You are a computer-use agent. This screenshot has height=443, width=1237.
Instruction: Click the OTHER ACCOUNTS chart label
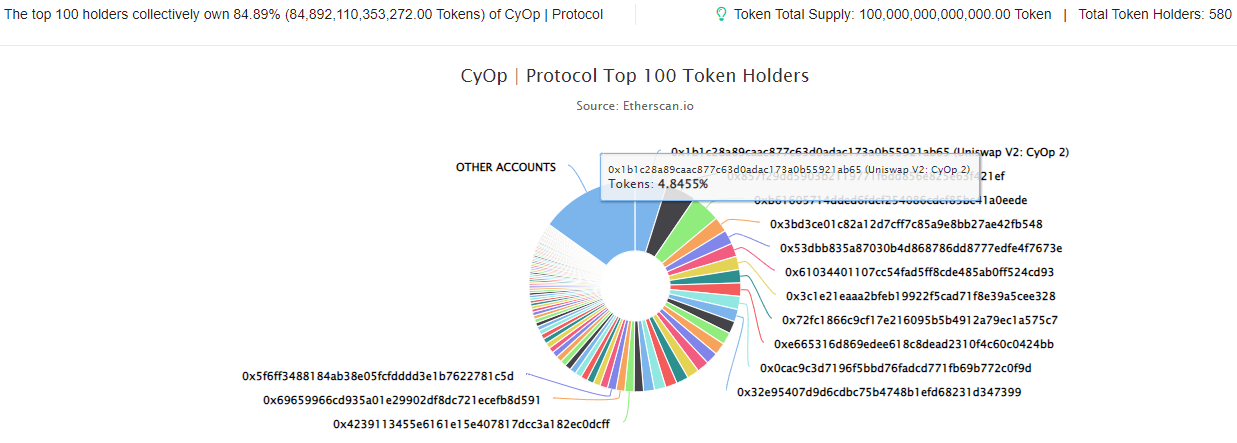(506, 167)
